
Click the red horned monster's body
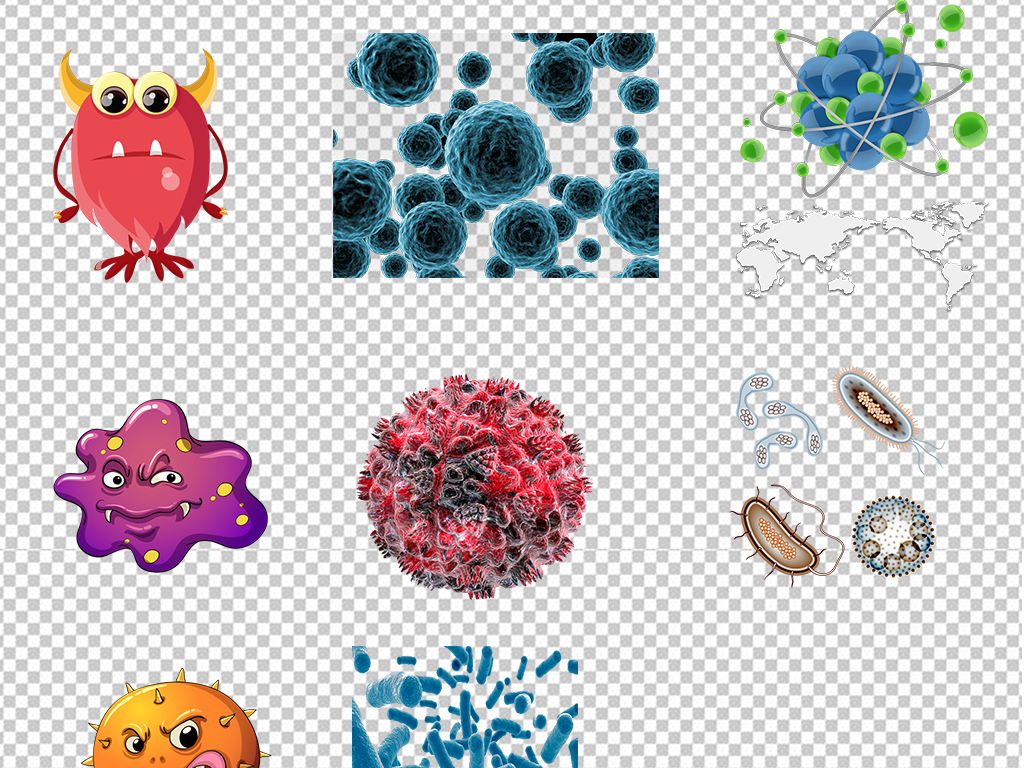(x=140, y=185)
